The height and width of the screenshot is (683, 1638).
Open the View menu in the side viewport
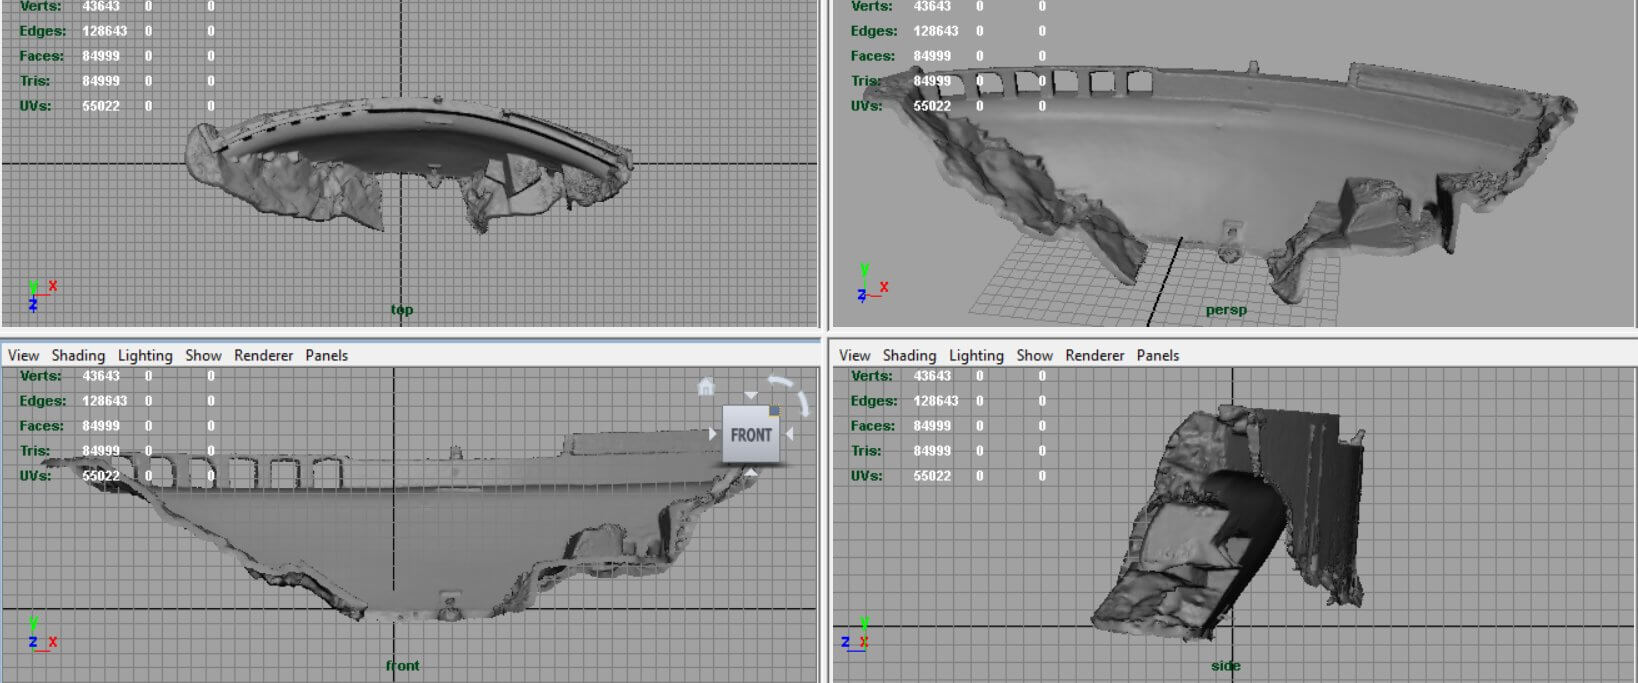(x=854, y=355)
